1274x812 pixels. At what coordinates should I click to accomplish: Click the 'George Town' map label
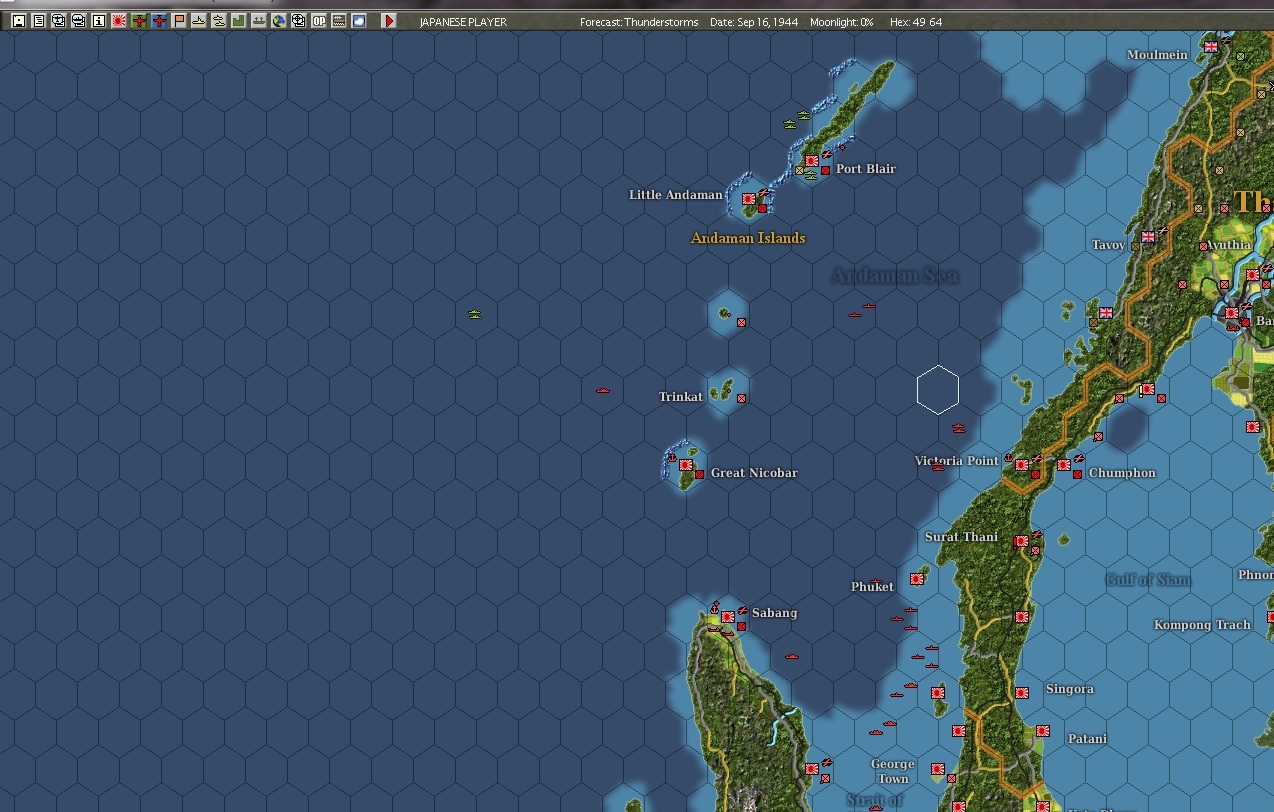tap(892, 771)
